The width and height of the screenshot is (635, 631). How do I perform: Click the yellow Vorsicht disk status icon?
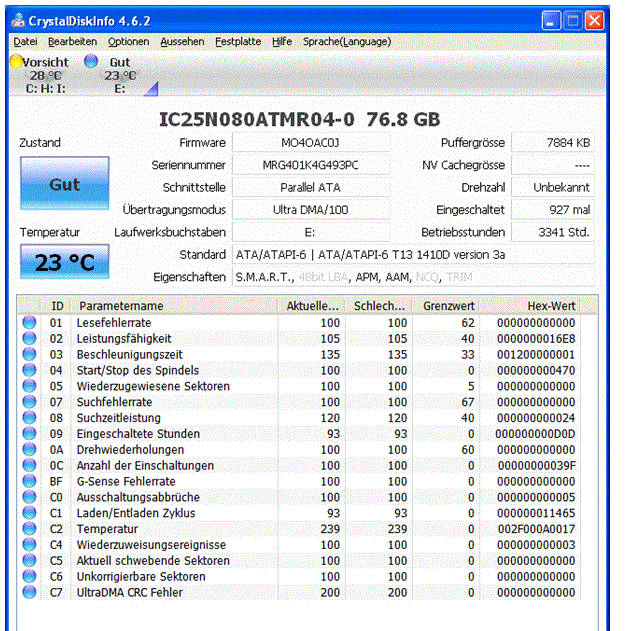tap(16, 62)
